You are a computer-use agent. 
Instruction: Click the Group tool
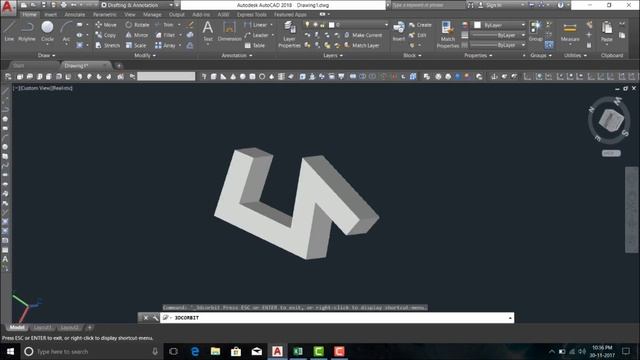[x=536, y=31]
